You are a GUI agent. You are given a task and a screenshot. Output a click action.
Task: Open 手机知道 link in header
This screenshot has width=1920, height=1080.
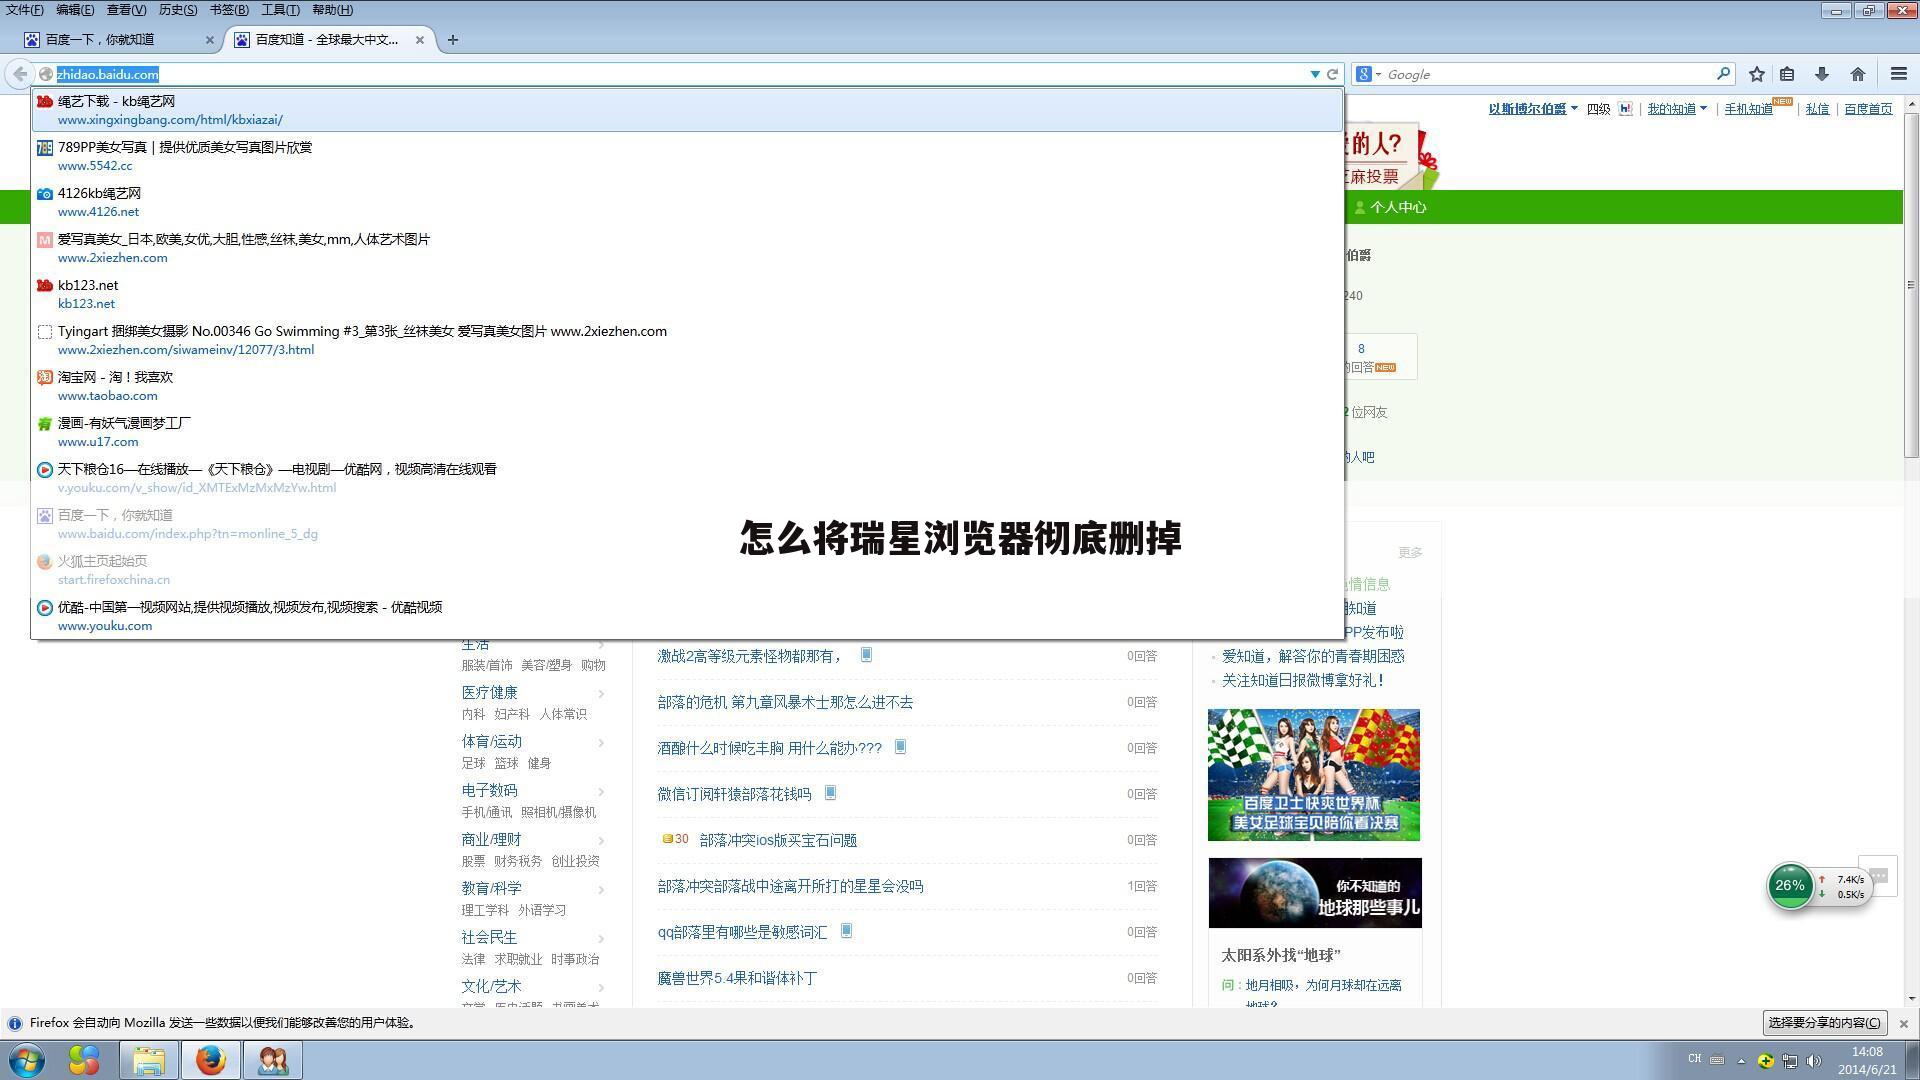(1748, 109)
